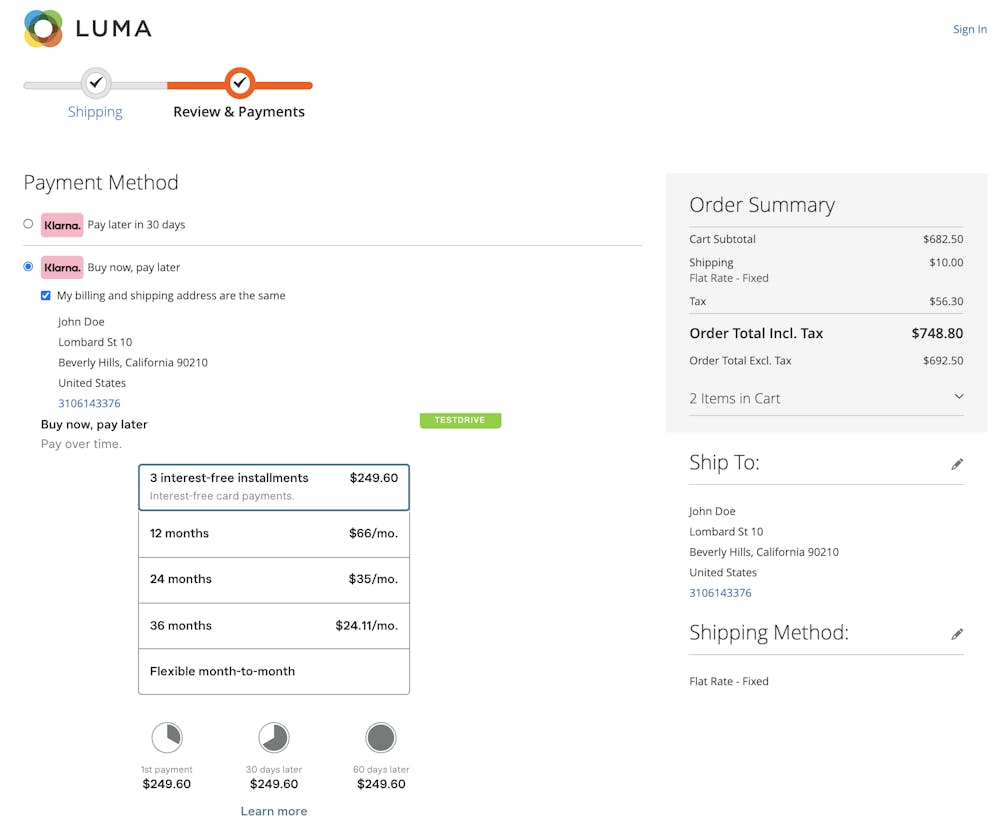Select Pay later in 30 days radio button

[28, 224]
